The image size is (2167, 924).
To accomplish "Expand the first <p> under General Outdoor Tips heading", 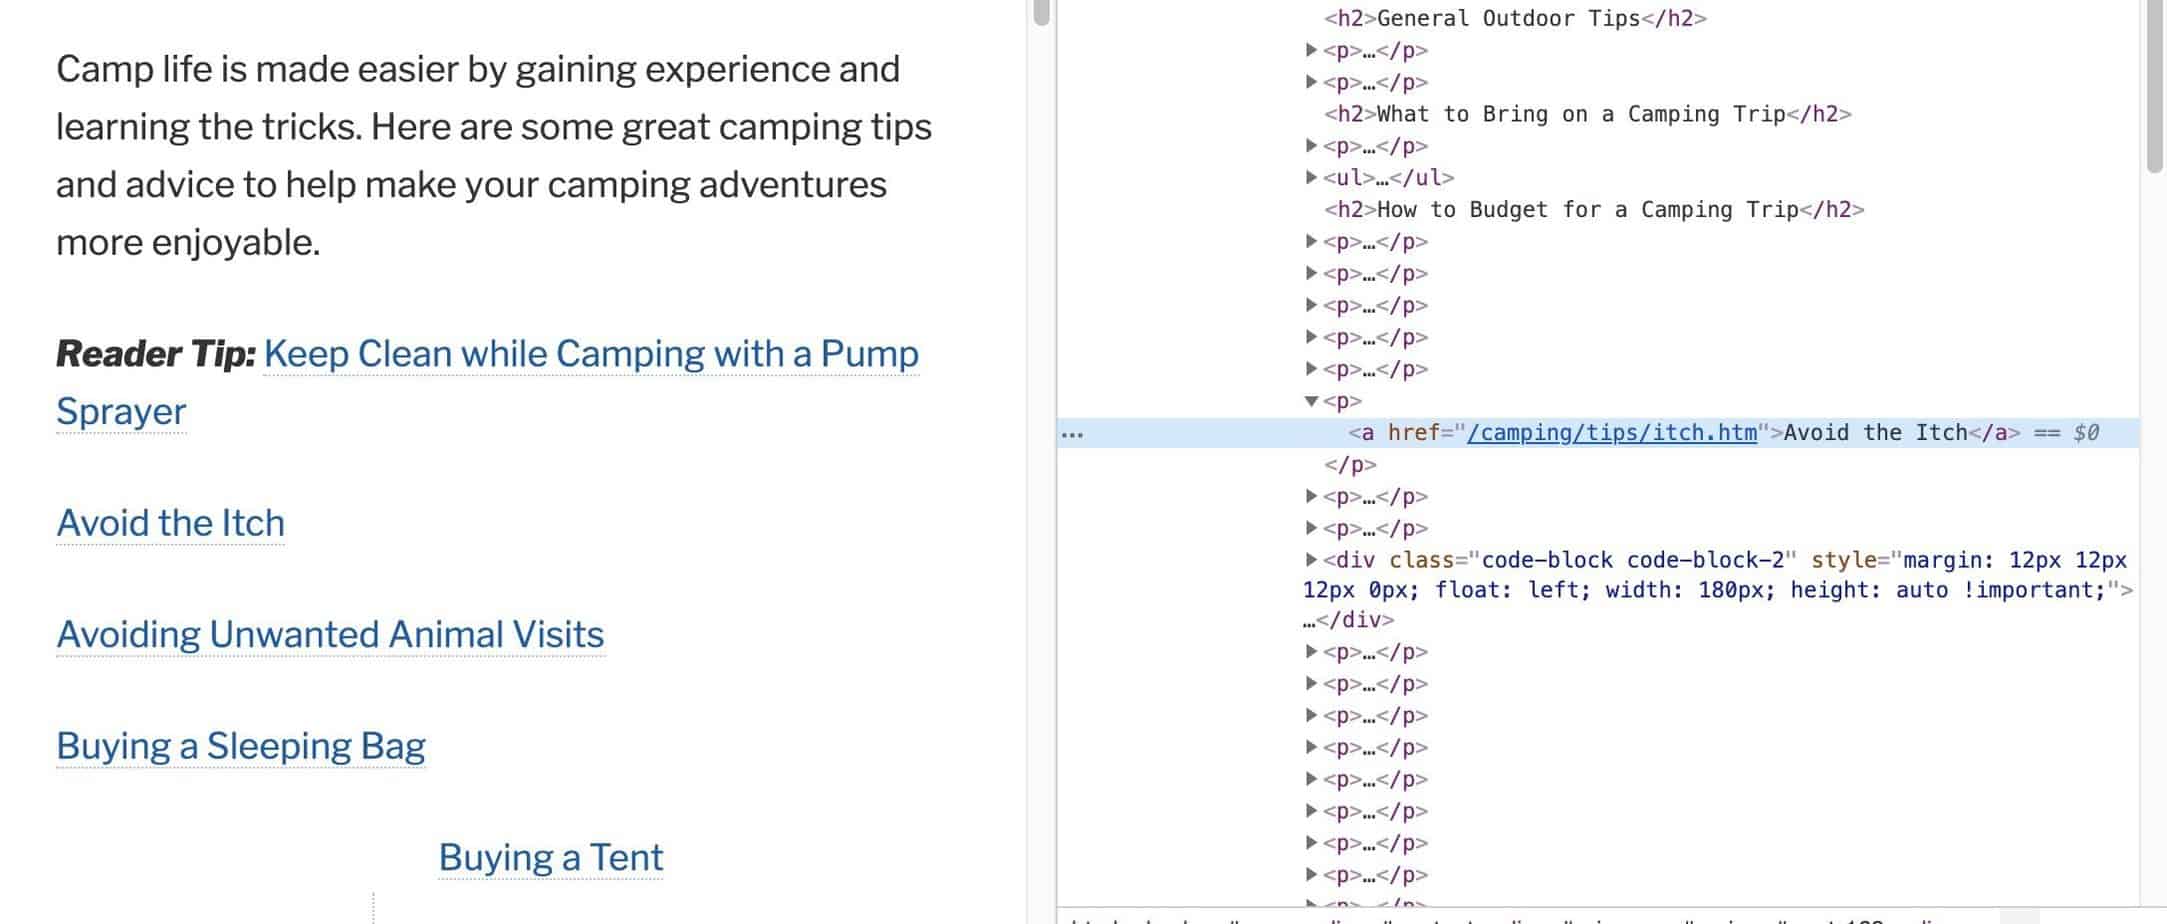I will 1311,49.
